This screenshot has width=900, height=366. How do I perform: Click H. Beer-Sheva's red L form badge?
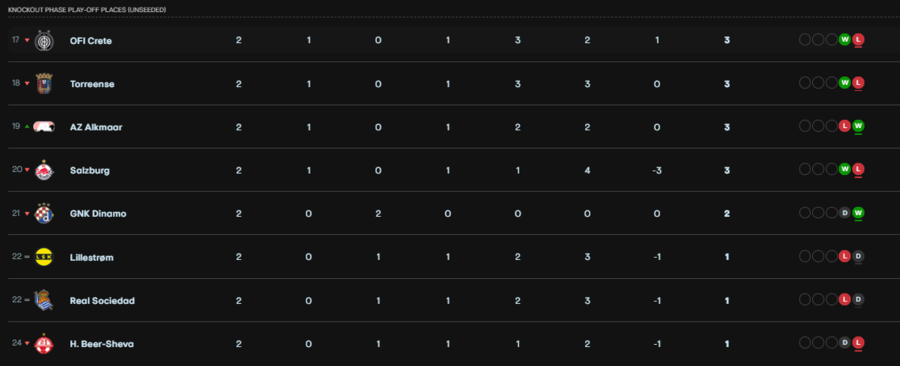click(858, 342)
